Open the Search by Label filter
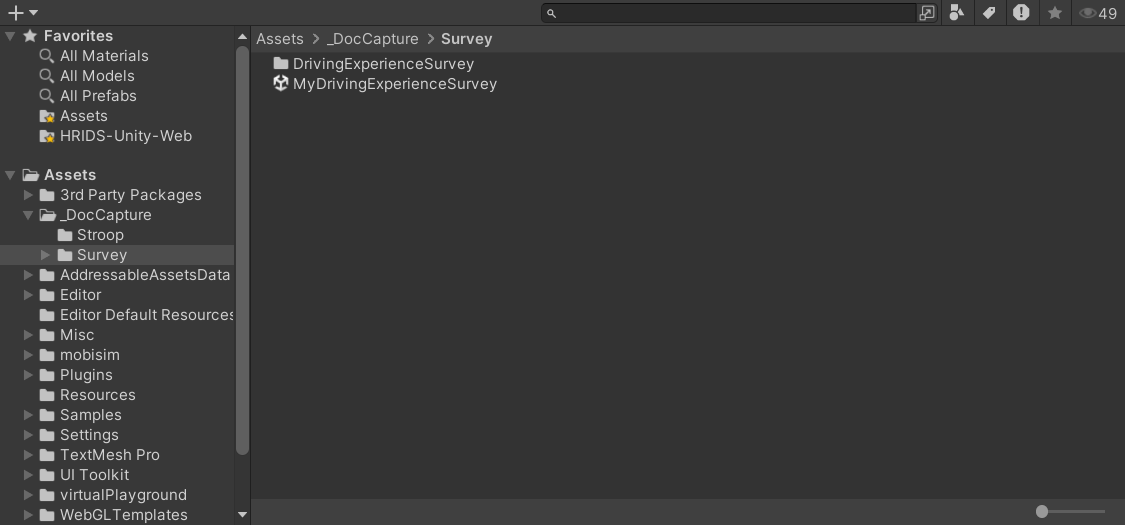 point(989,12)
